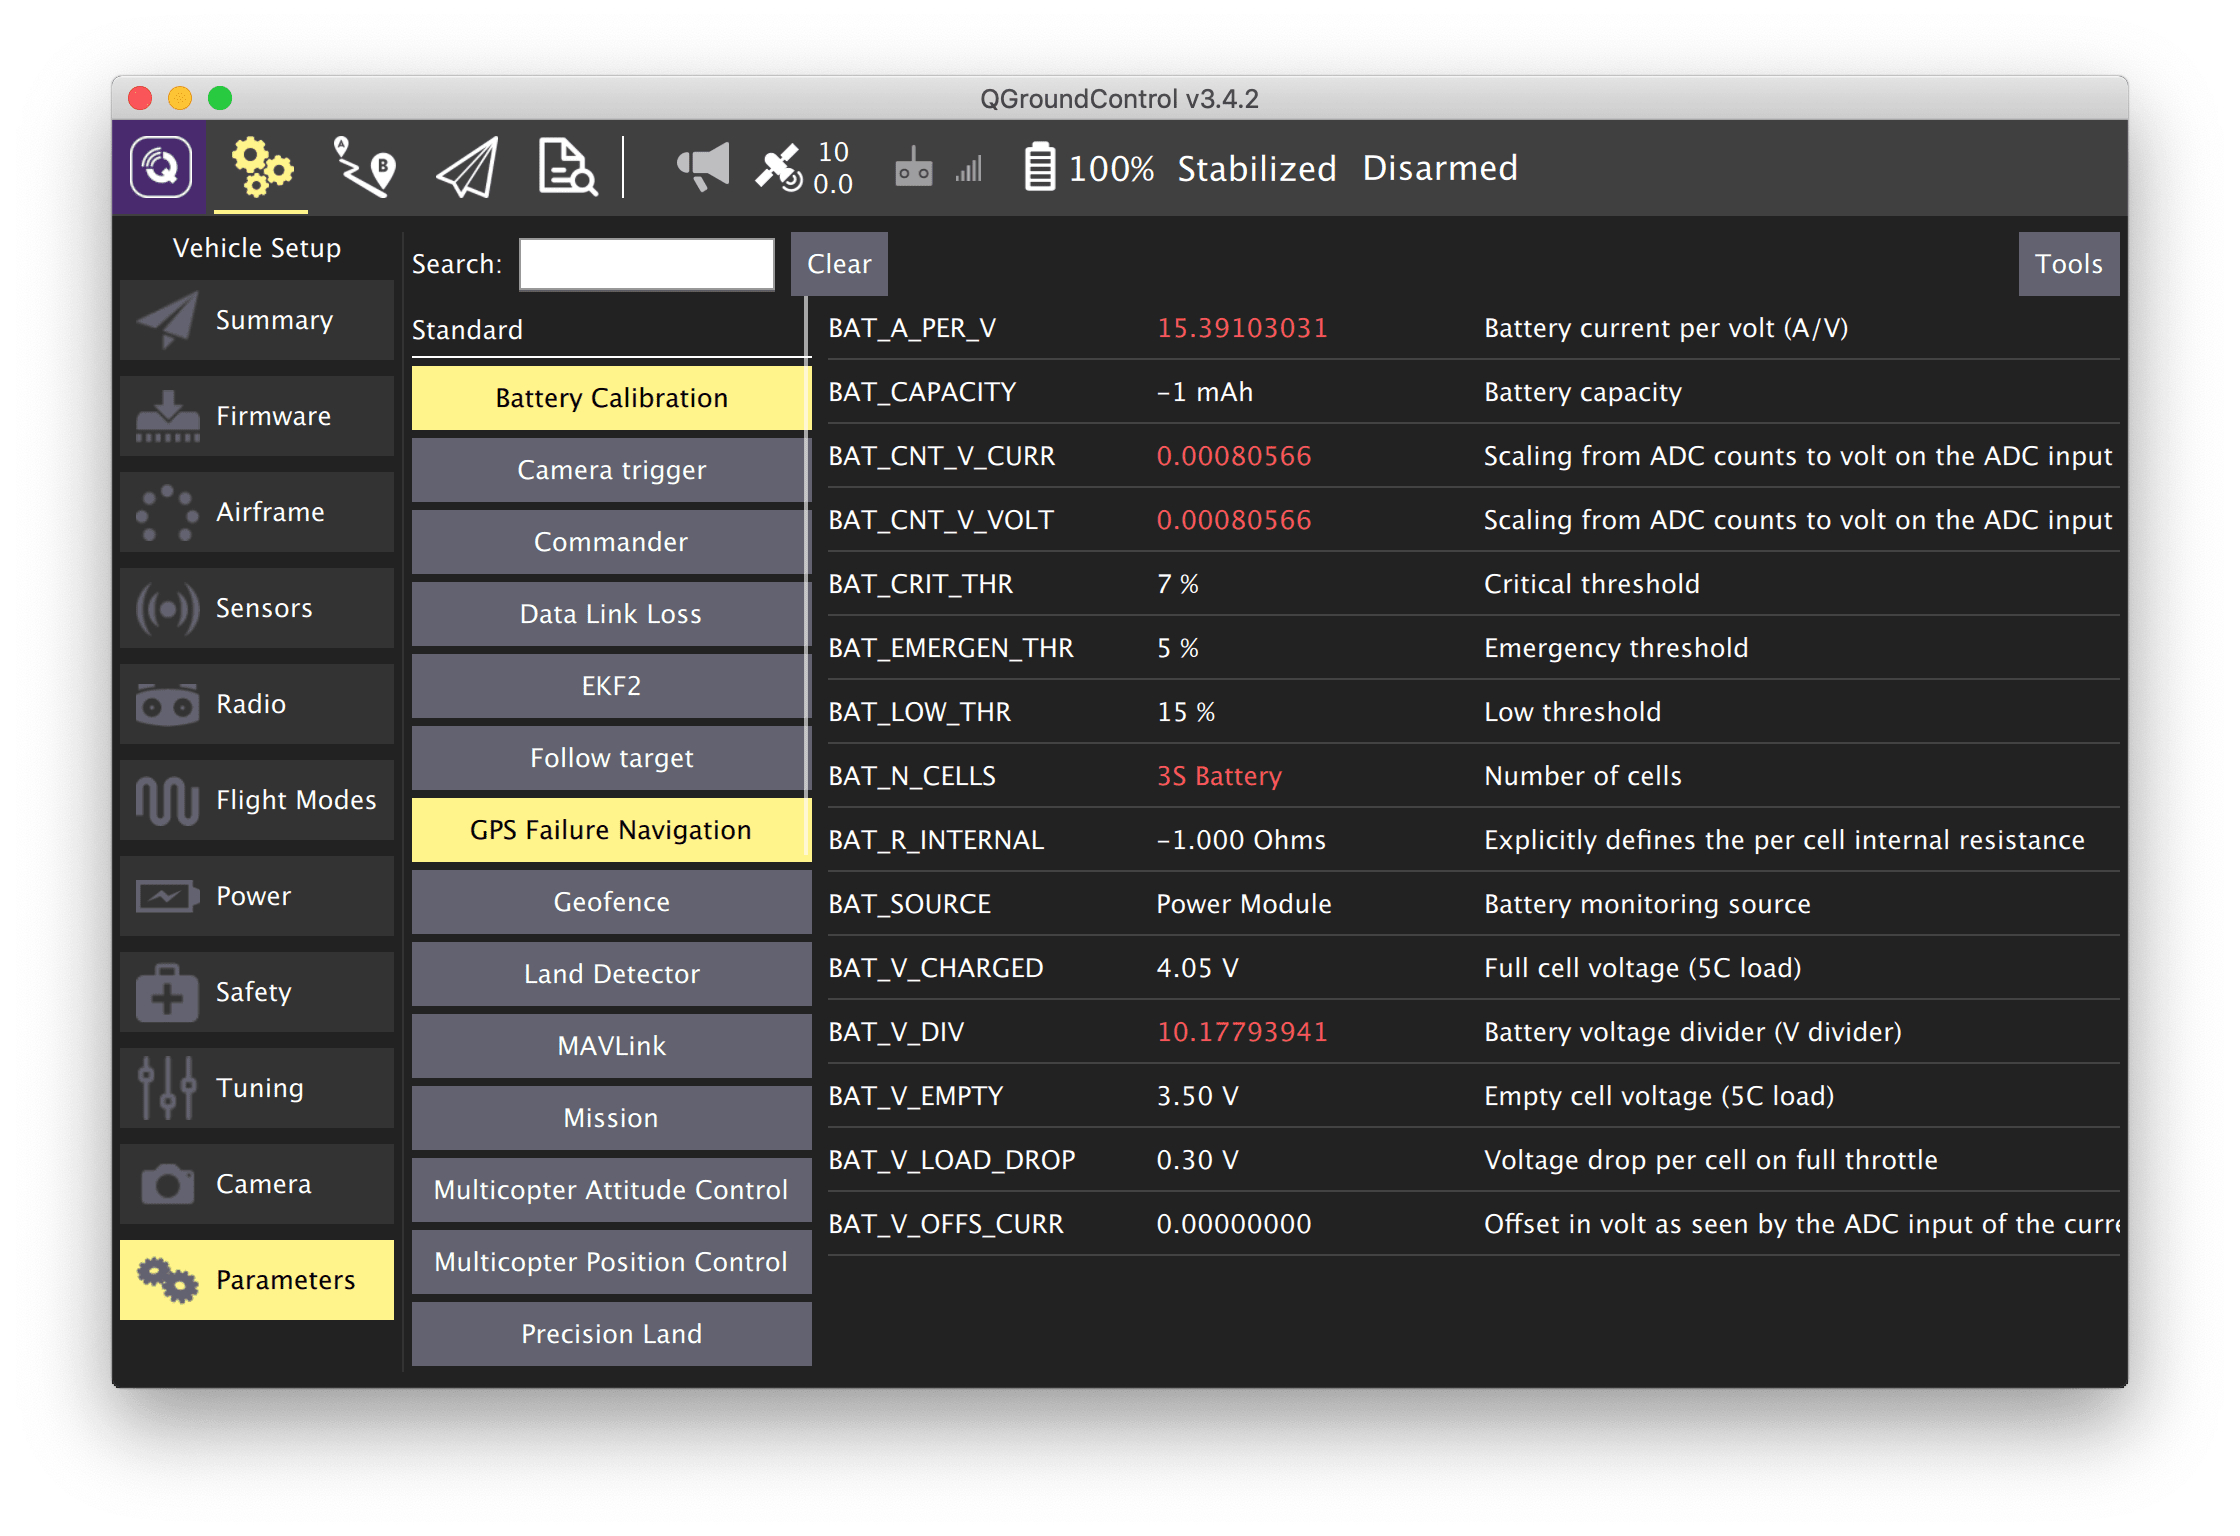Select Data Link Loss parameter group
The width and height of the screenshot is (2240, 1536).
pos(611,614)
